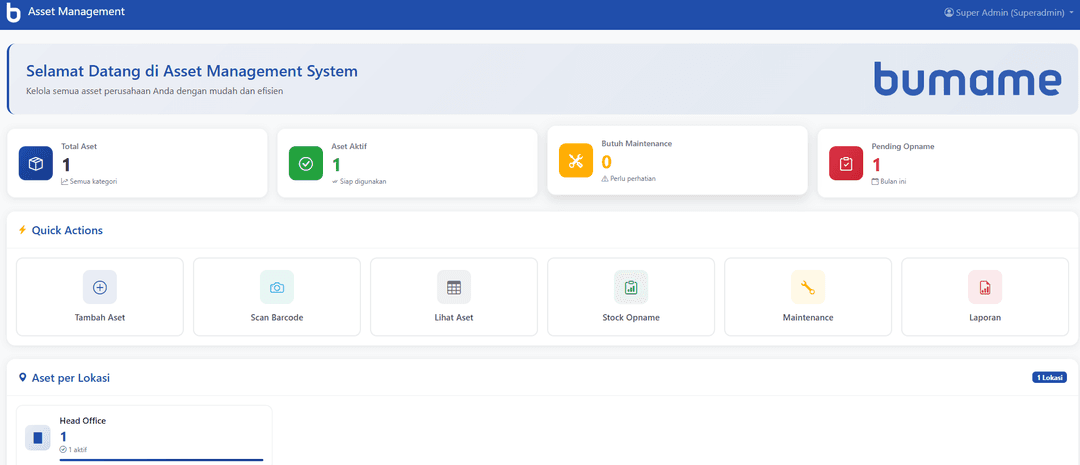The width and height of the screenshot is (1080, 465).
Task: Click the wrench icon for Maintenance
Action: (808, 287)
